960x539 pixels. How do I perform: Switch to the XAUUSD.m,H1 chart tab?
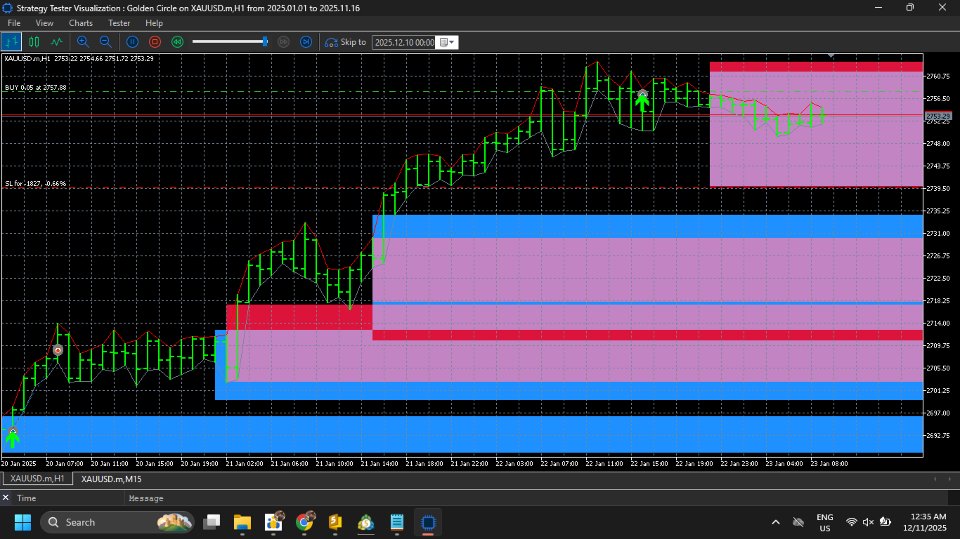(x=37, y=479)
